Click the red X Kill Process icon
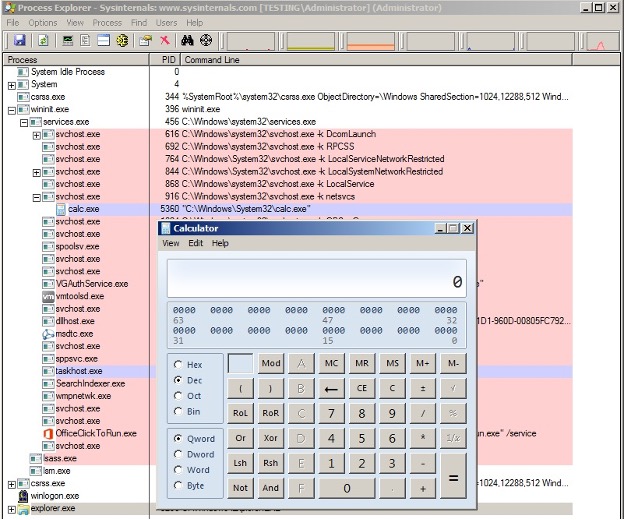 point(165,40)
